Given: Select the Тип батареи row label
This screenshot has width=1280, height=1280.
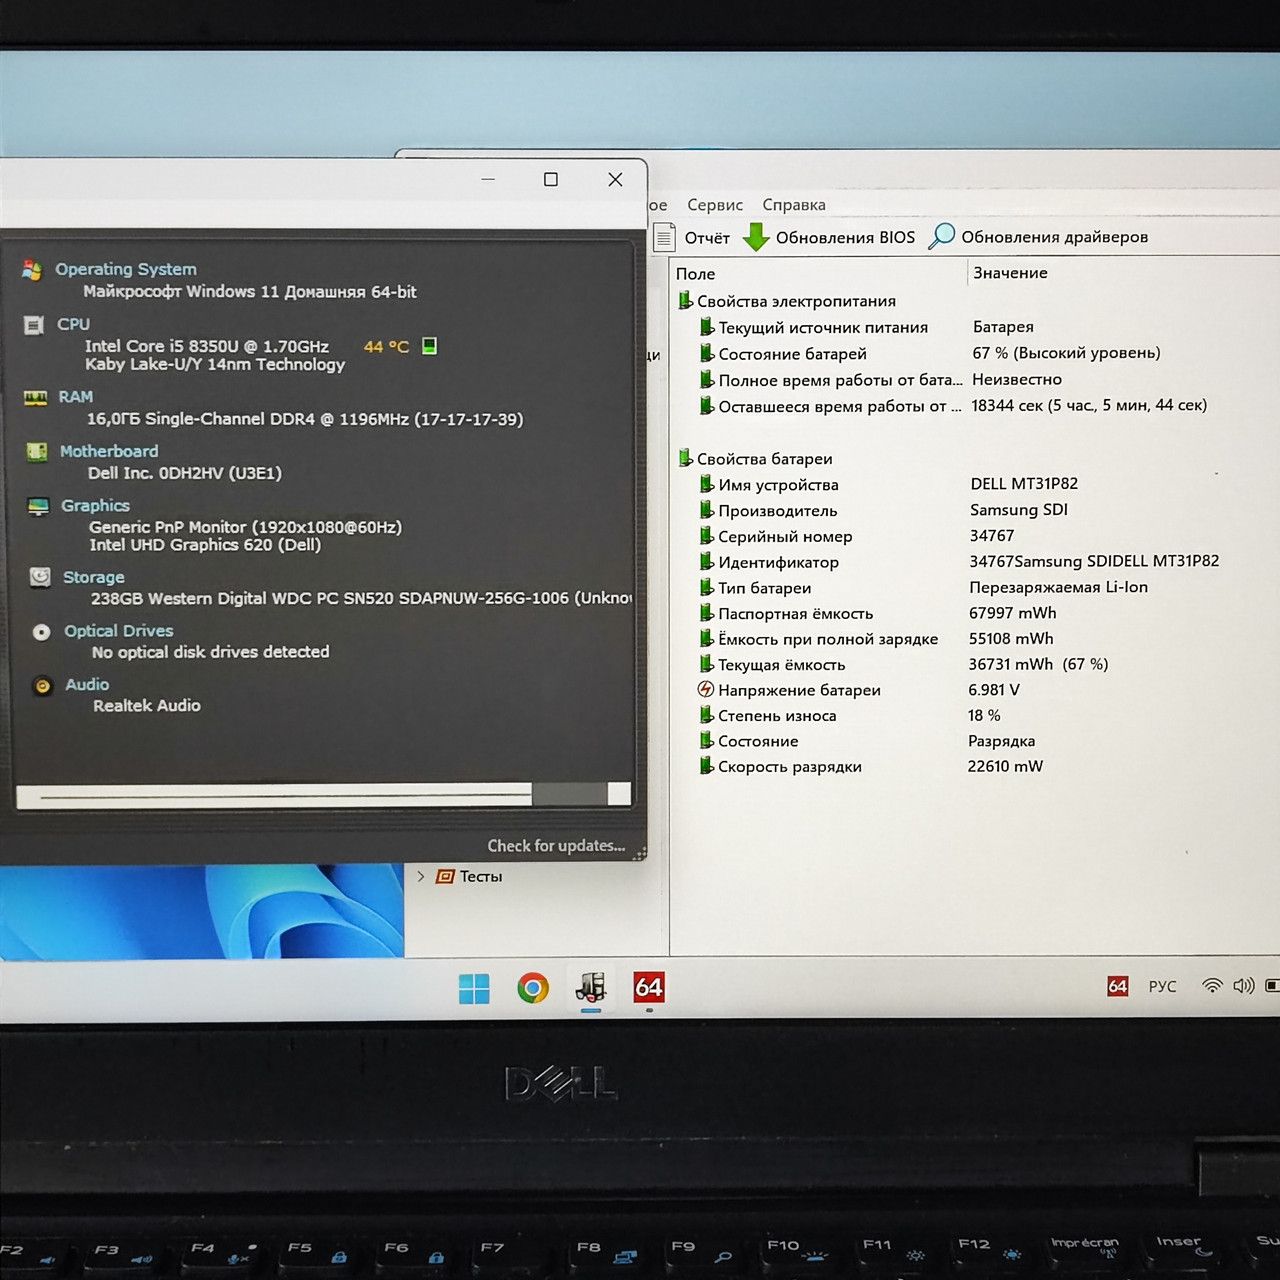Looking at the screenshot, I should tap(764, 588).
